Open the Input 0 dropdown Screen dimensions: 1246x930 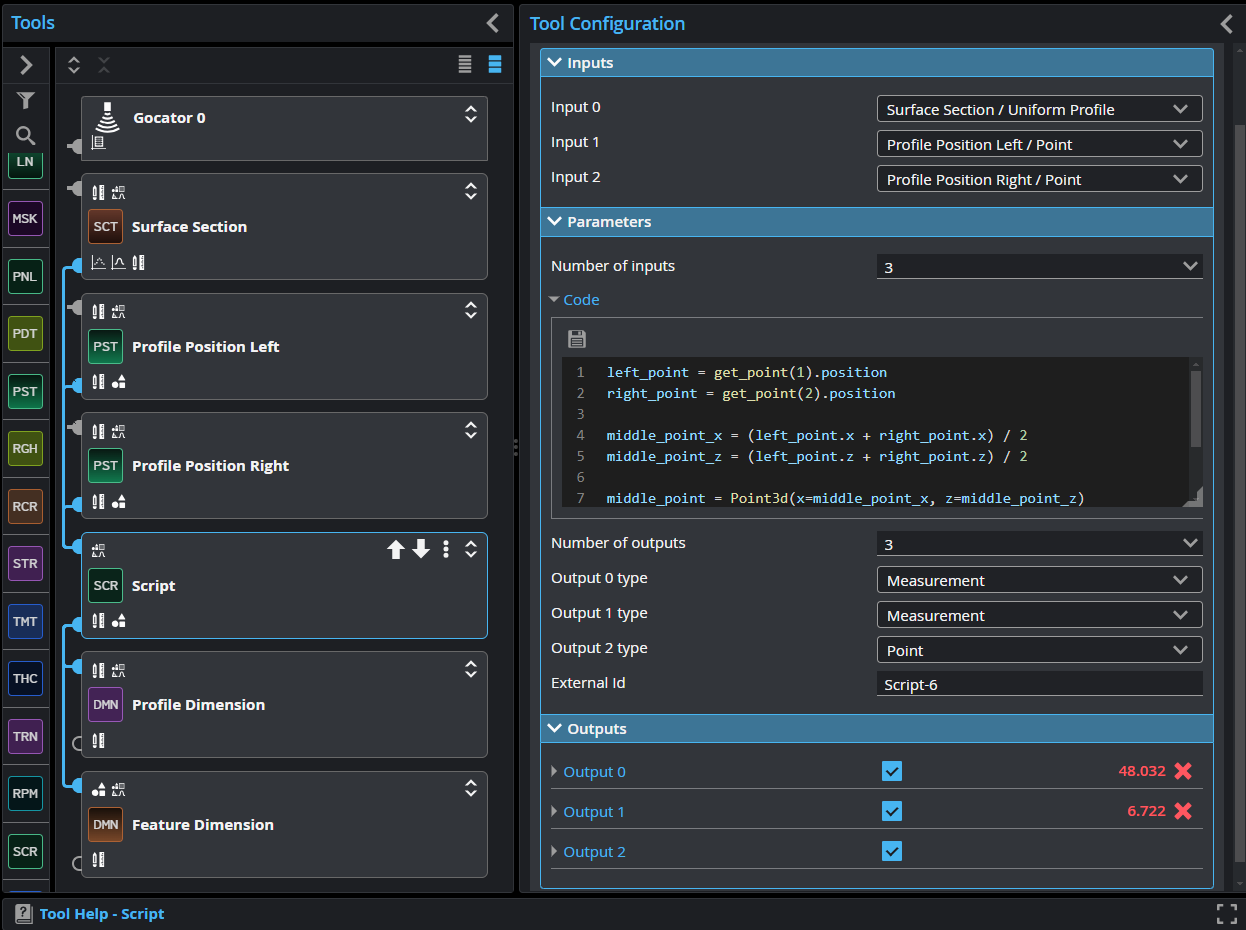(x=1038, y=109)
